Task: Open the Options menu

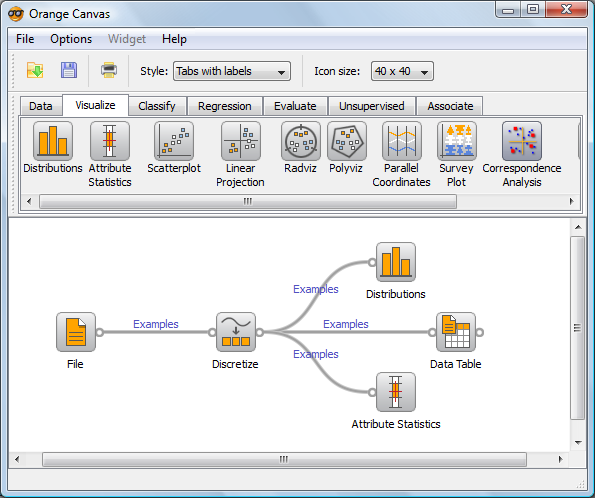Action: (x=71, y=39)
